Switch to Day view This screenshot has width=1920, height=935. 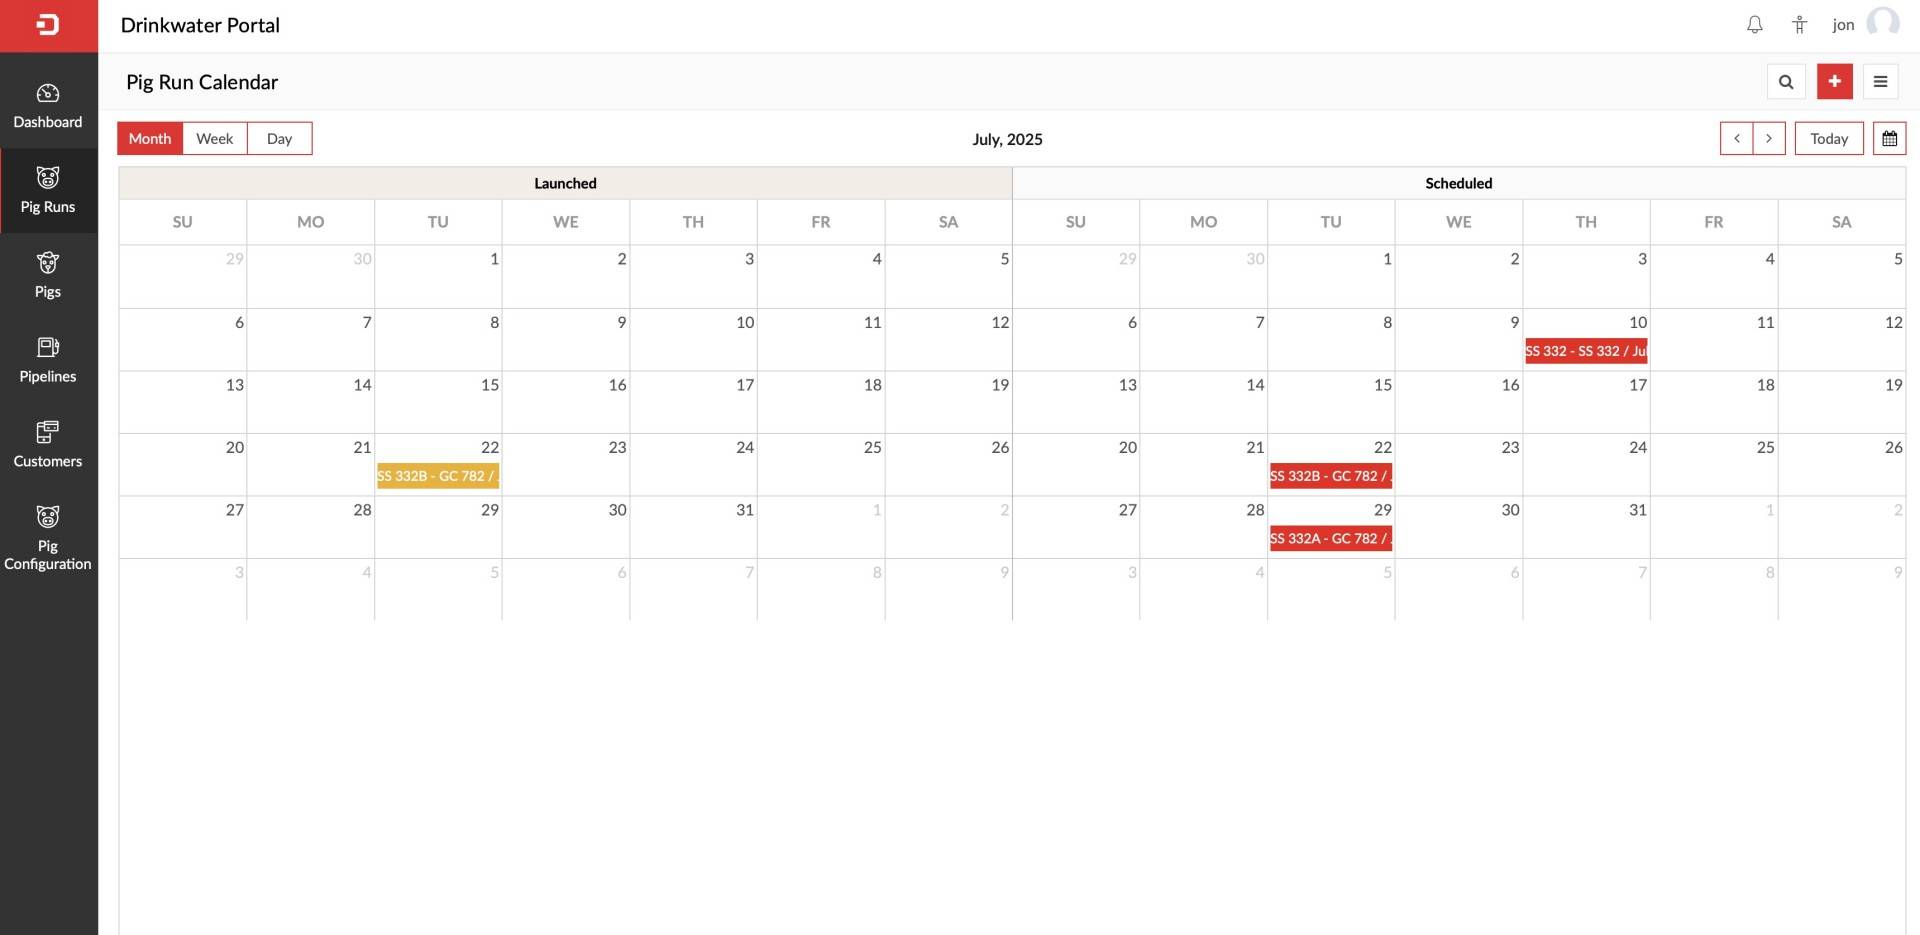click(x=279, y=139)
